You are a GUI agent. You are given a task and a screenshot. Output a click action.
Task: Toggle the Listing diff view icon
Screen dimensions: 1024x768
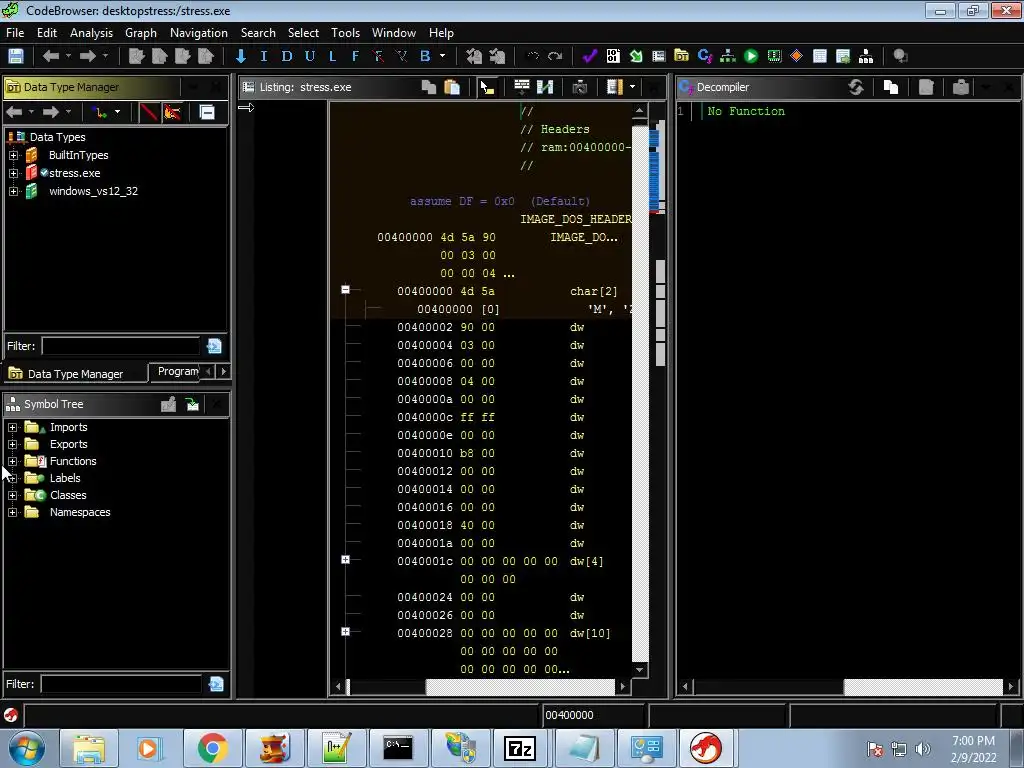pos(545,87)
